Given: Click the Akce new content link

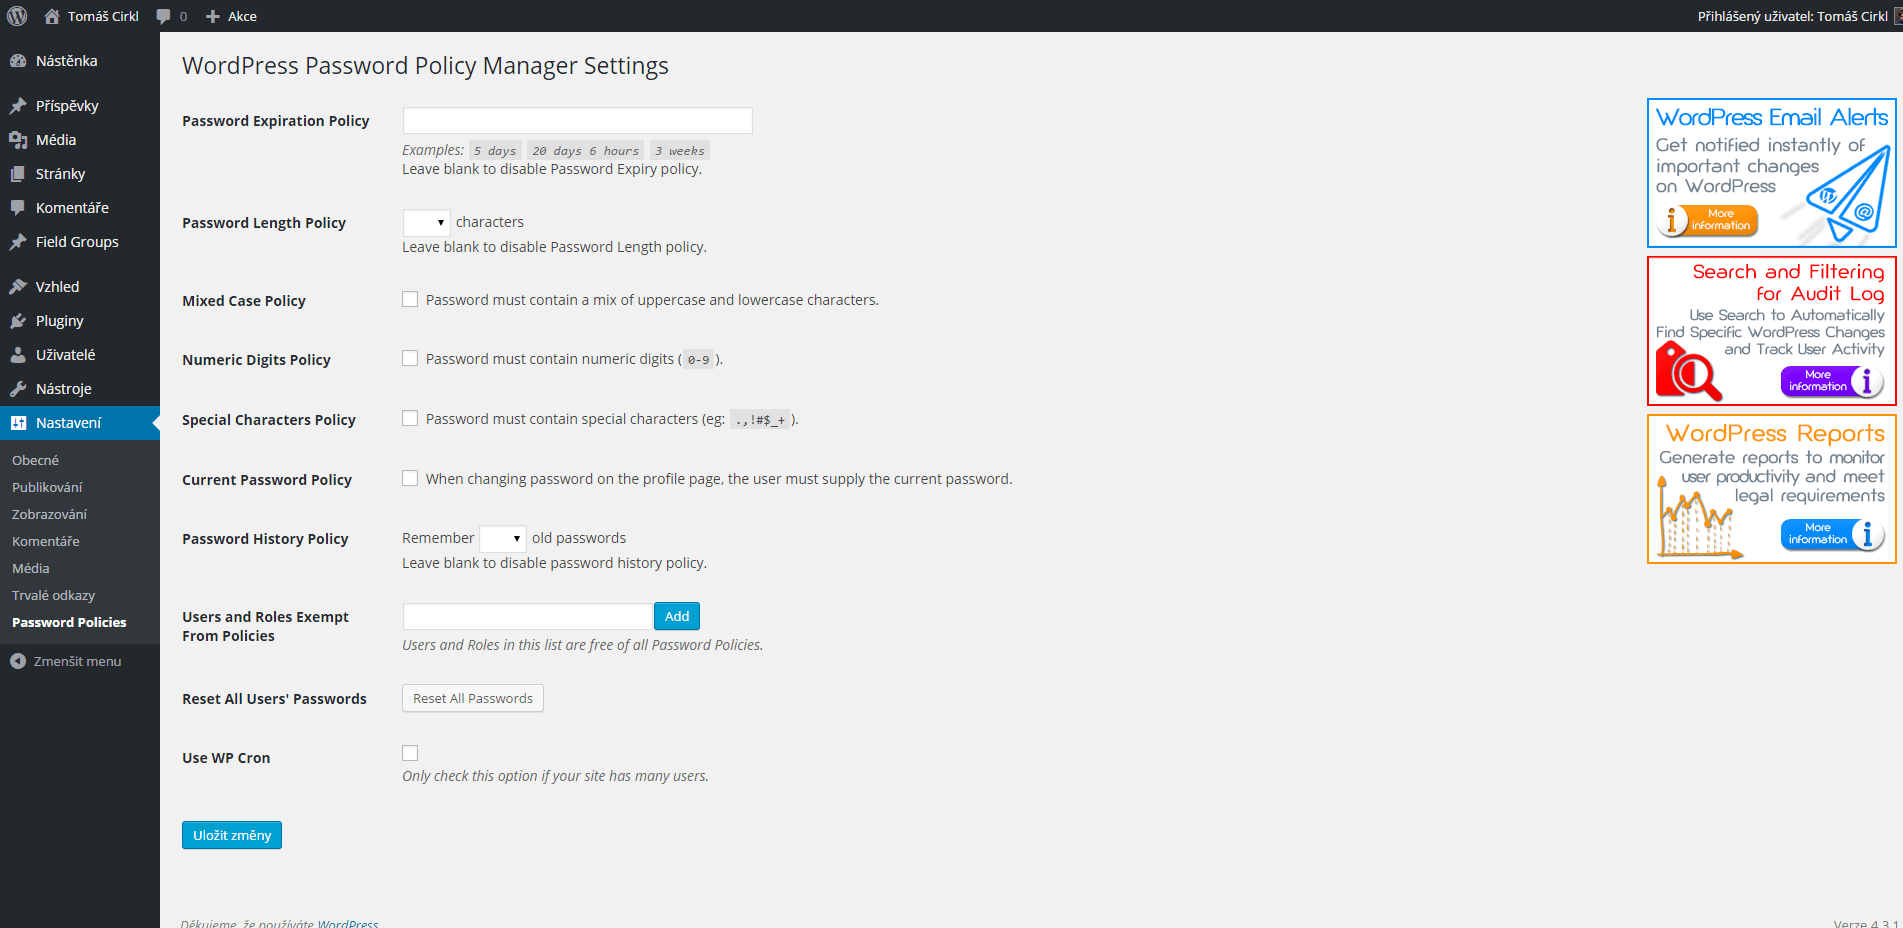Looking at the screenshot, I should point(231,16).
